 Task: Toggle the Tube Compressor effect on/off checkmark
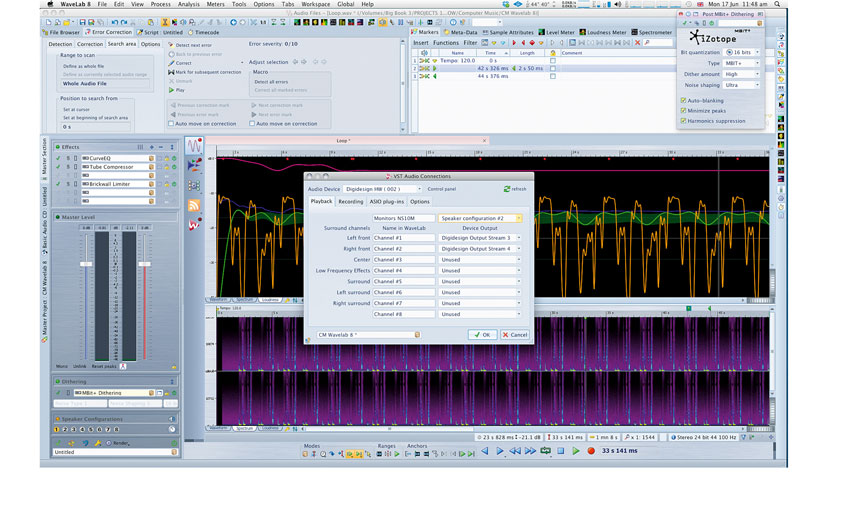point(58,167)
